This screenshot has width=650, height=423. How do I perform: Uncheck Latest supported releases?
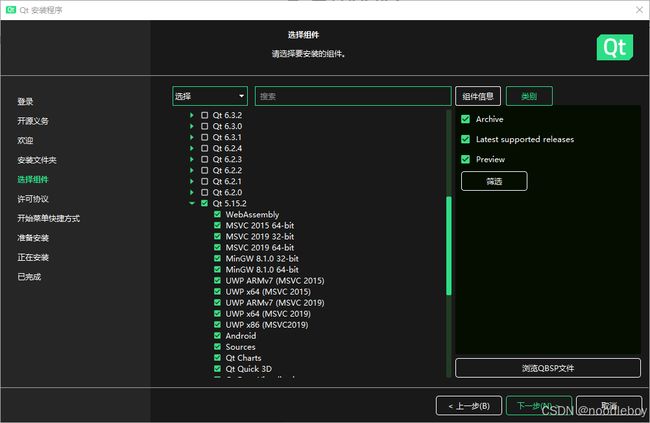pos(466,139)
